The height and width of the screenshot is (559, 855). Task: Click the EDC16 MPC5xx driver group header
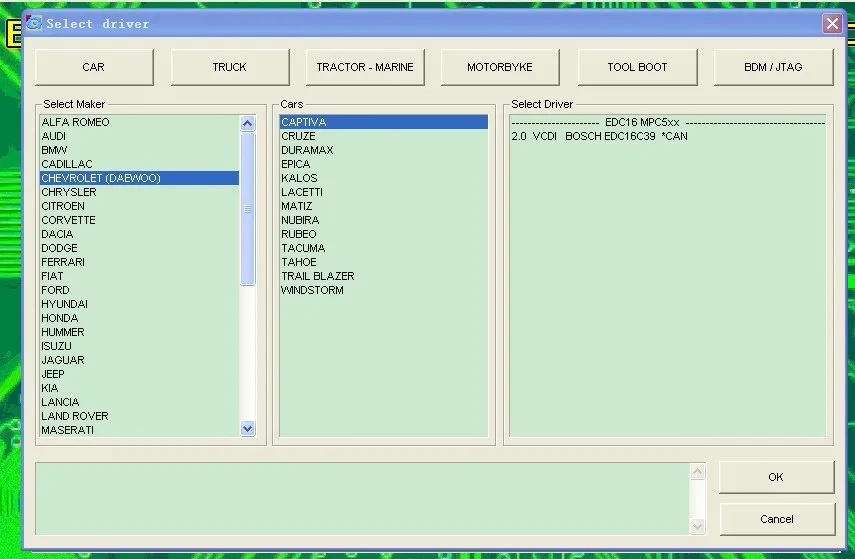(668, 122)
